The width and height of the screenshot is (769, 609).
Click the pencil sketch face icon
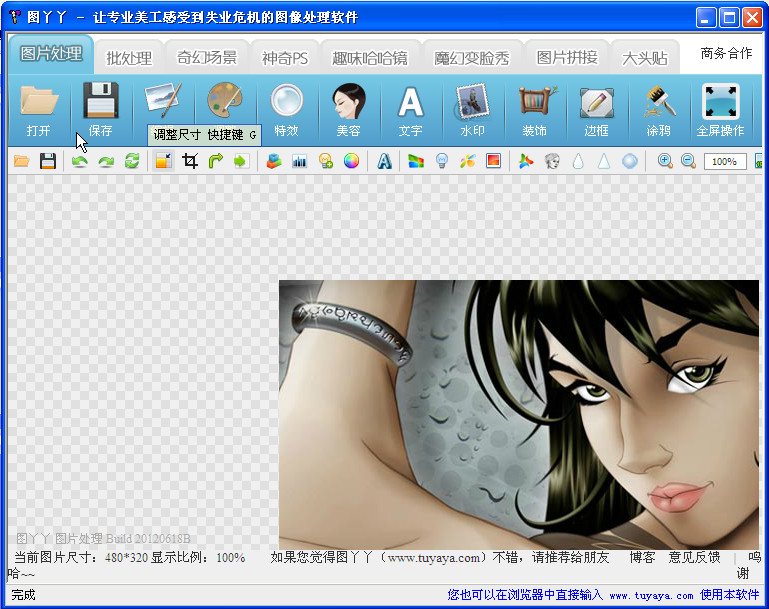coord(552,161)
